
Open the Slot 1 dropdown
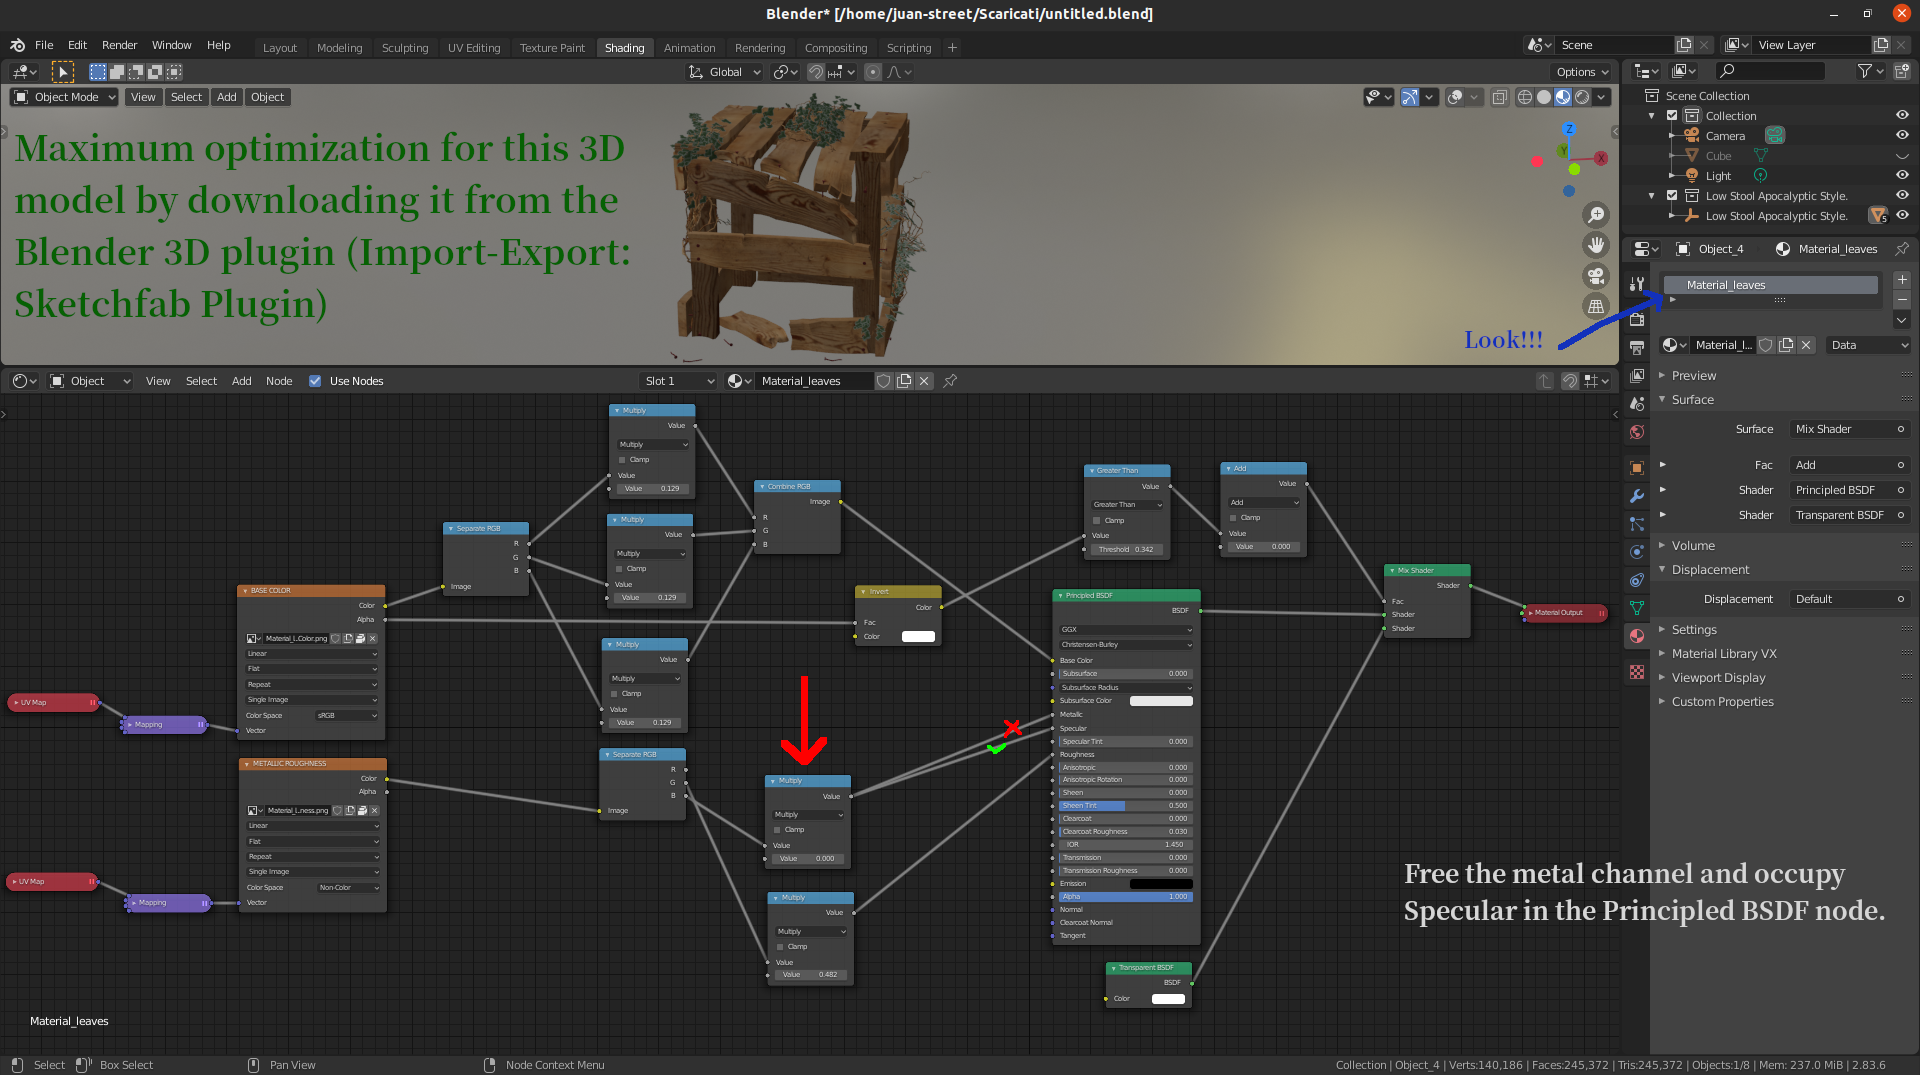[679, 381]
